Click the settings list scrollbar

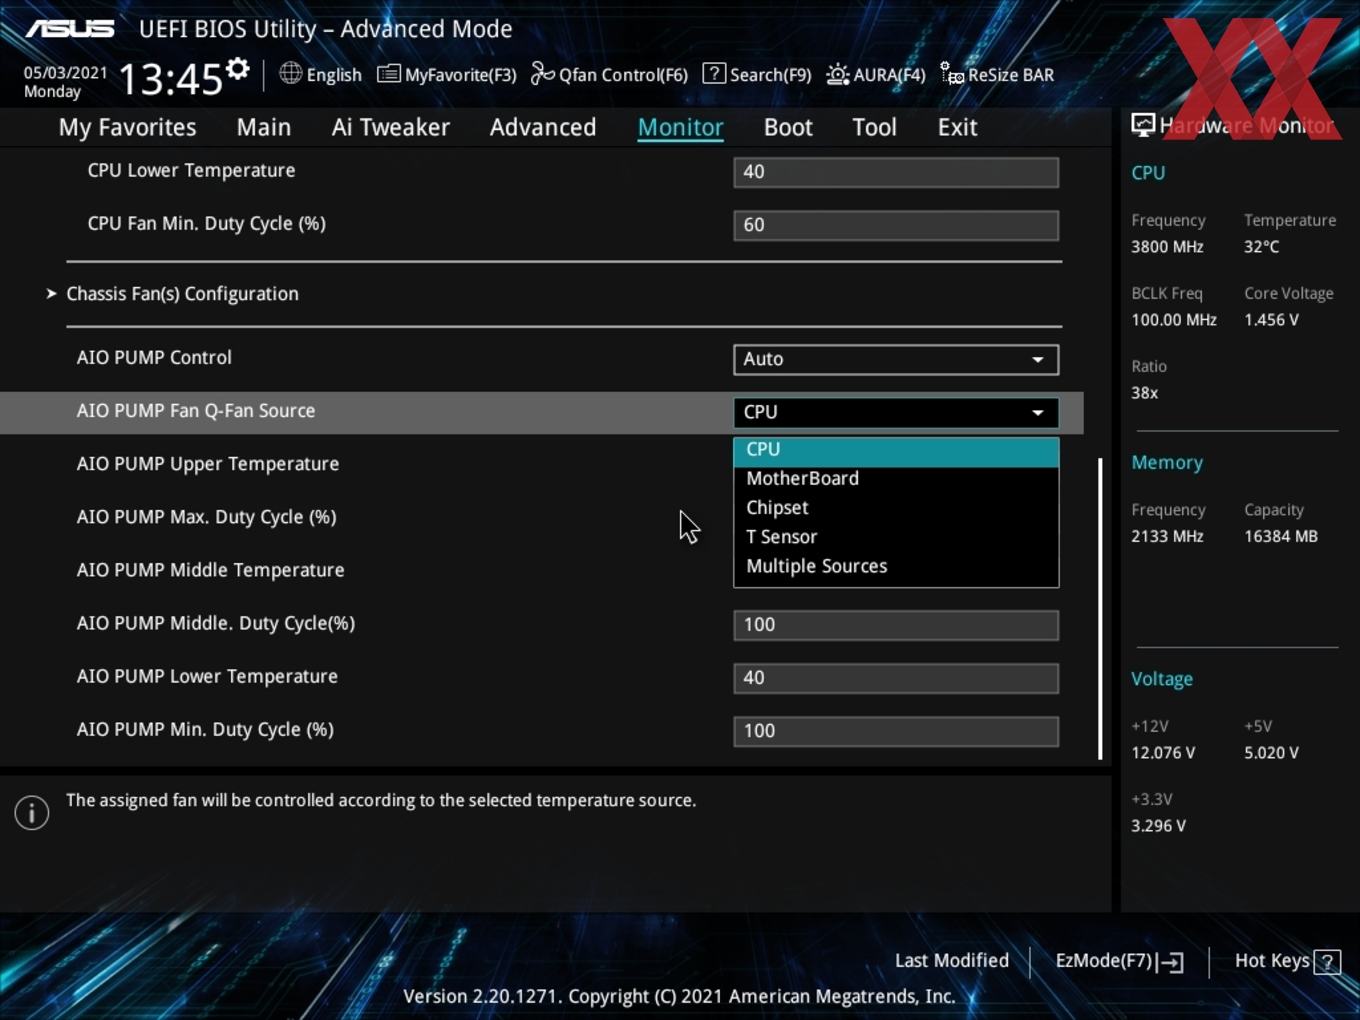[1100, 608]
